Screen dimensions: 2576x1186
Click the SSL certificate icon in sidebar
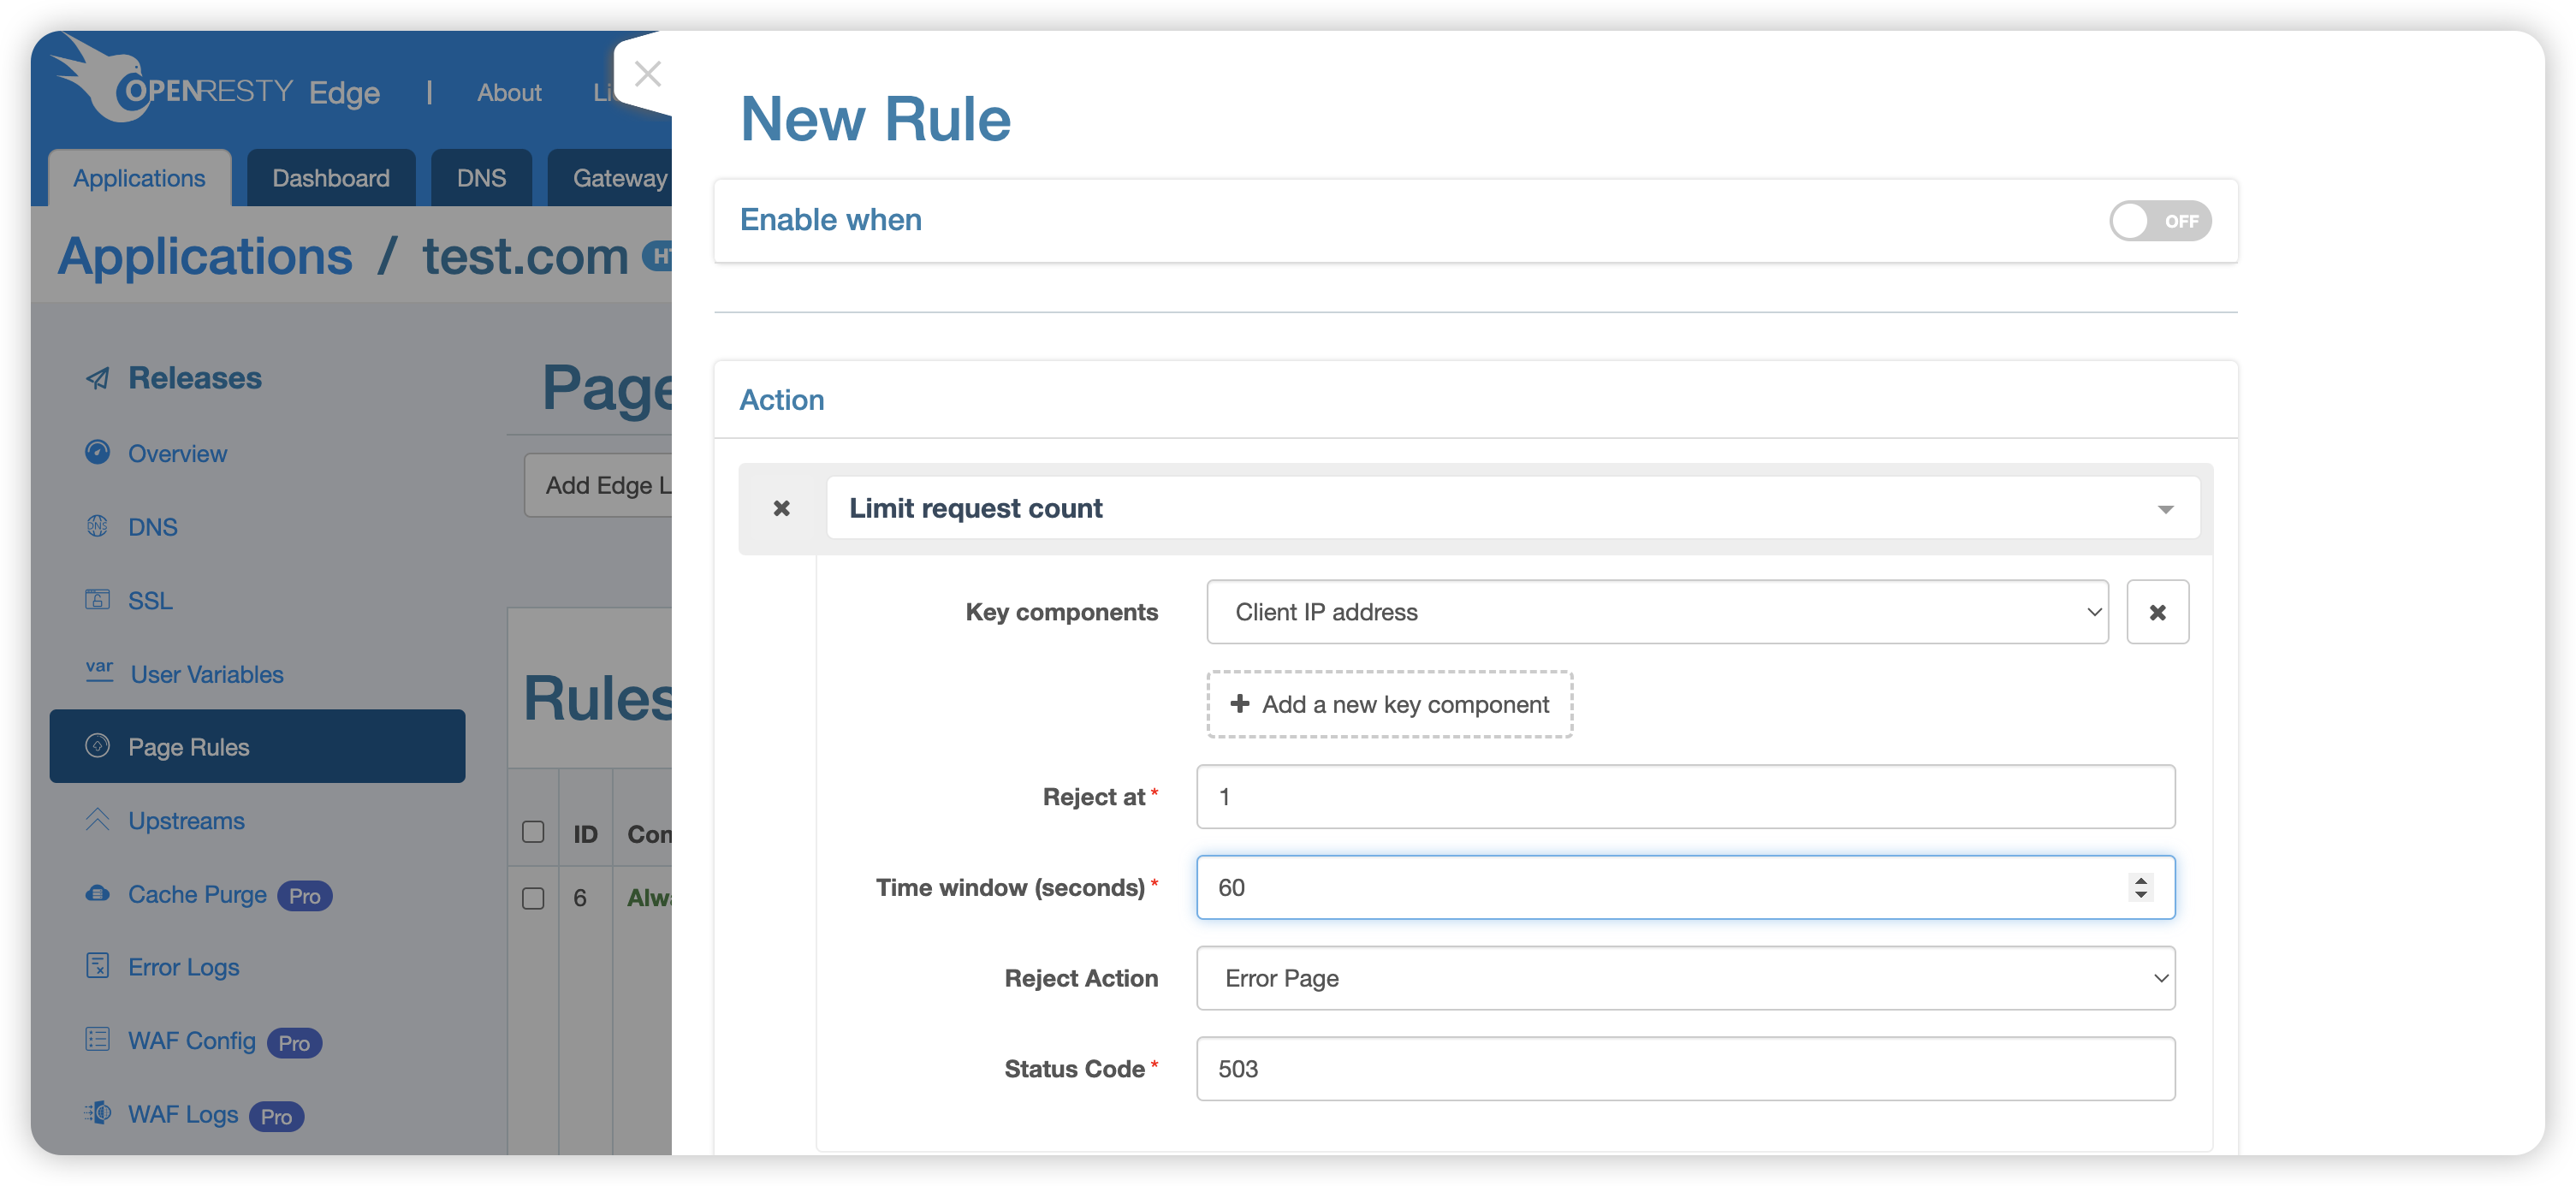[97, 596]
